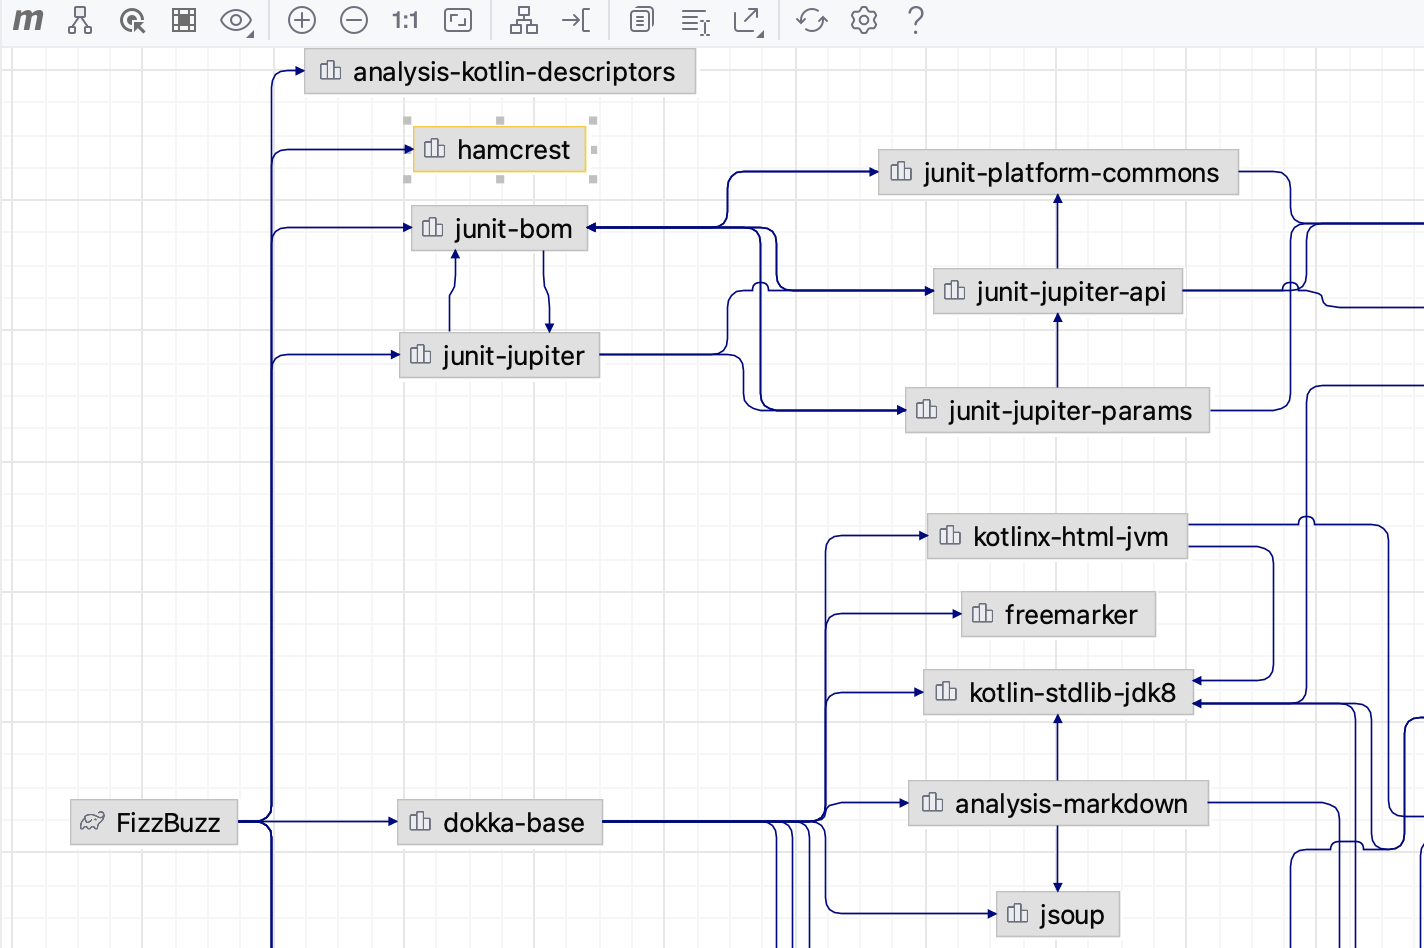
Task: Click the show paths hierarchy icon
Action: (x=80, y=20)
